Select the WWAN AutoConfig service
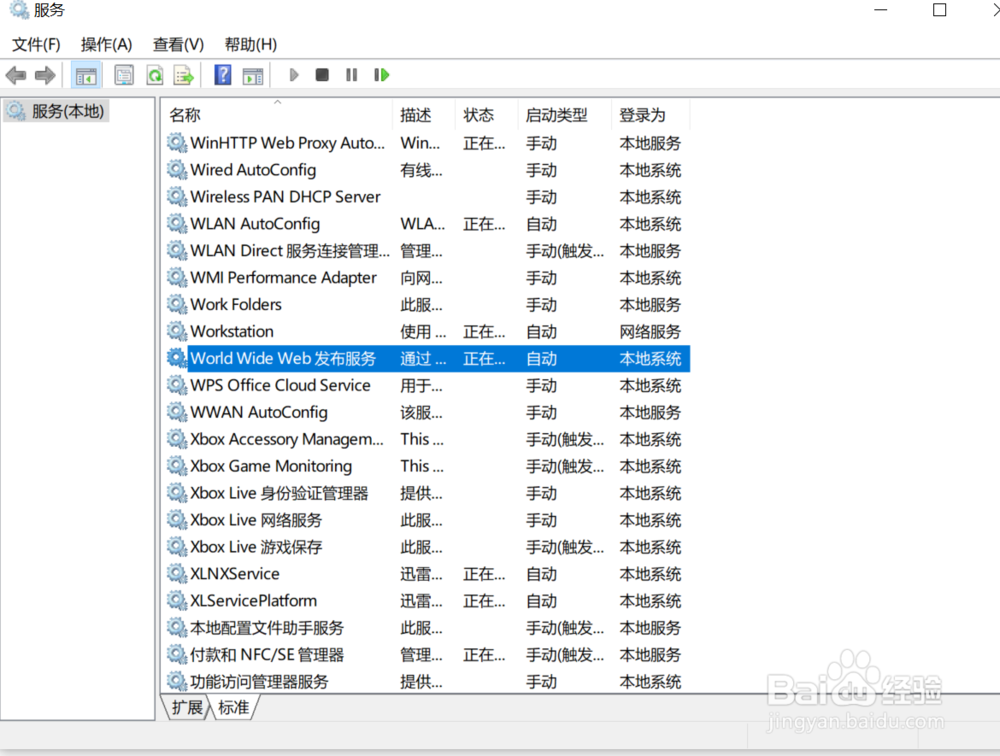The width and height of the screenshot is (1000, 756). 428,412
